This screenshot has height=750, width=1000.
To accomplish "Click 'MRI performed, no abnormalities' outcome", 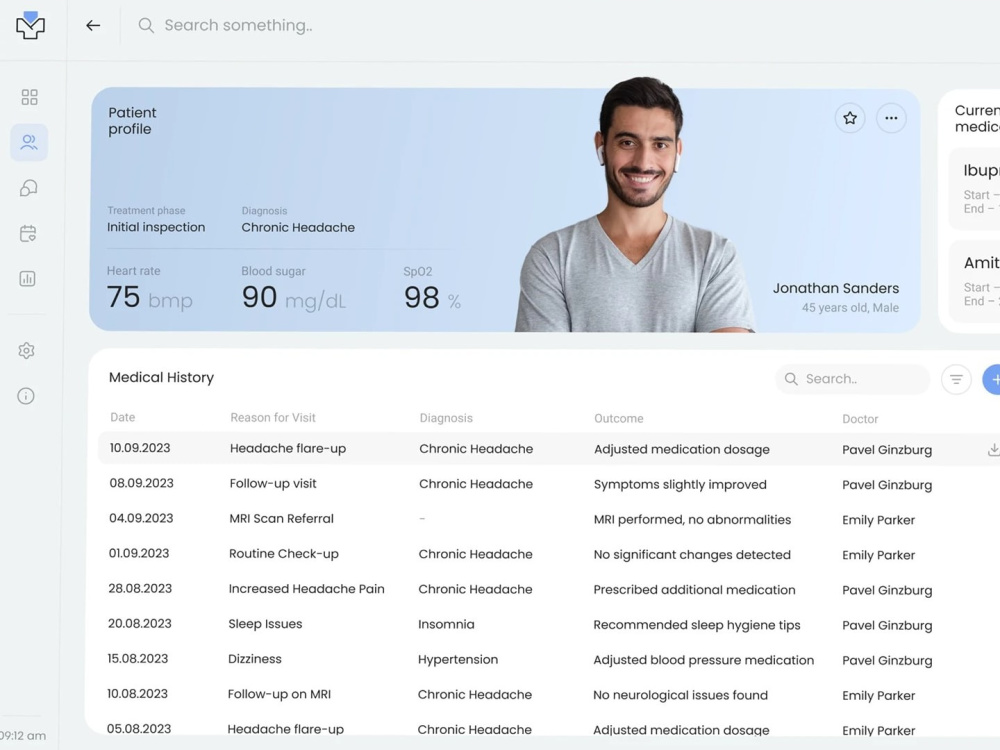I will pos(692,520).
